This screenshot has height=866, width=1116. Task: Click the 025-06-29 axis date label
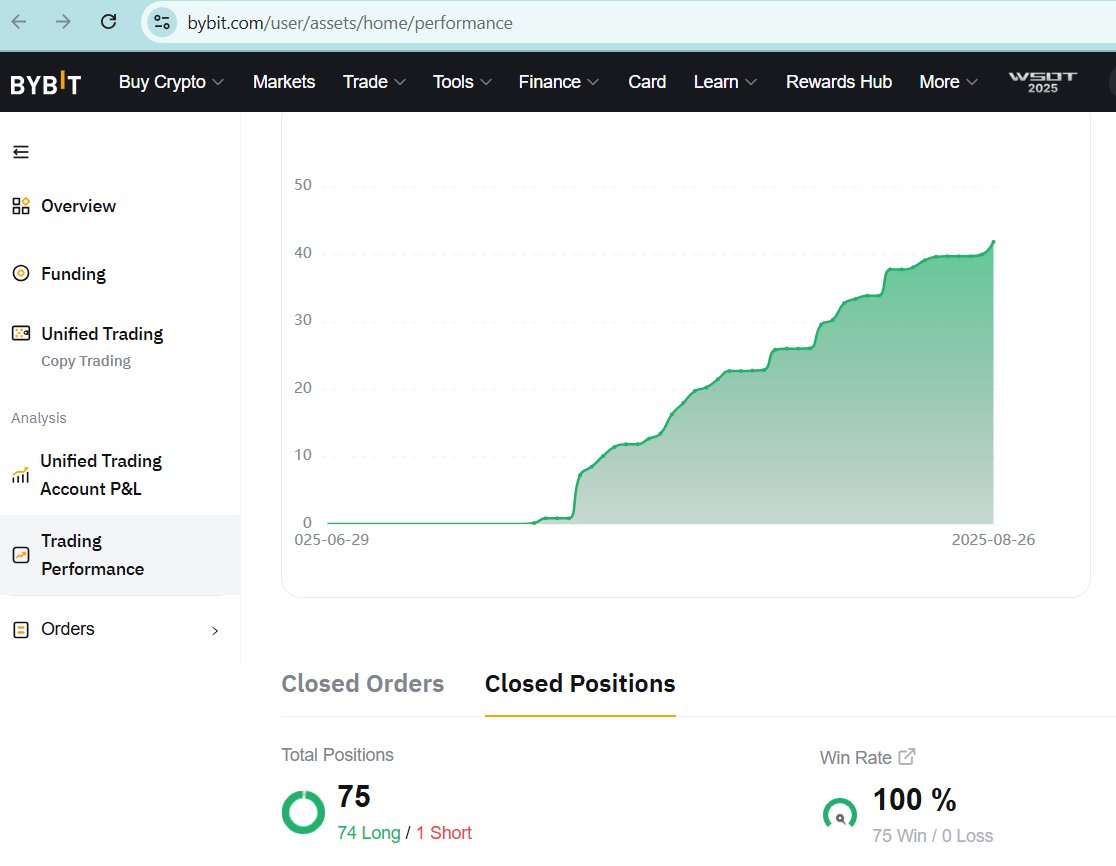(x=332, y=539)
